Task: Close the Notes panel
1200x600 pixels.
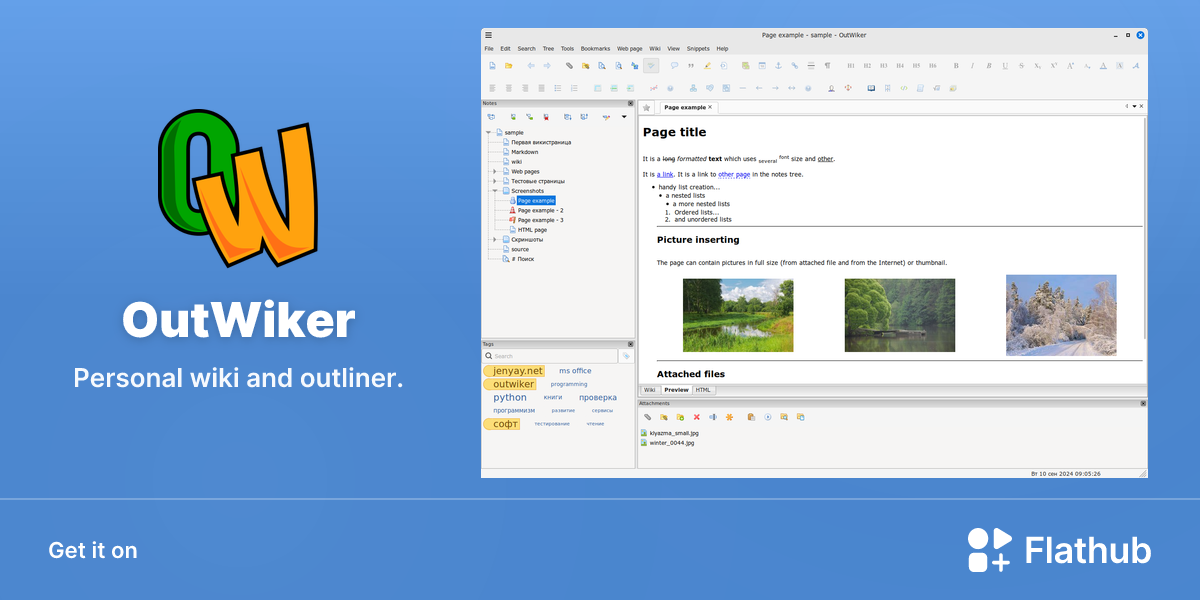Action: coord(630,103)
